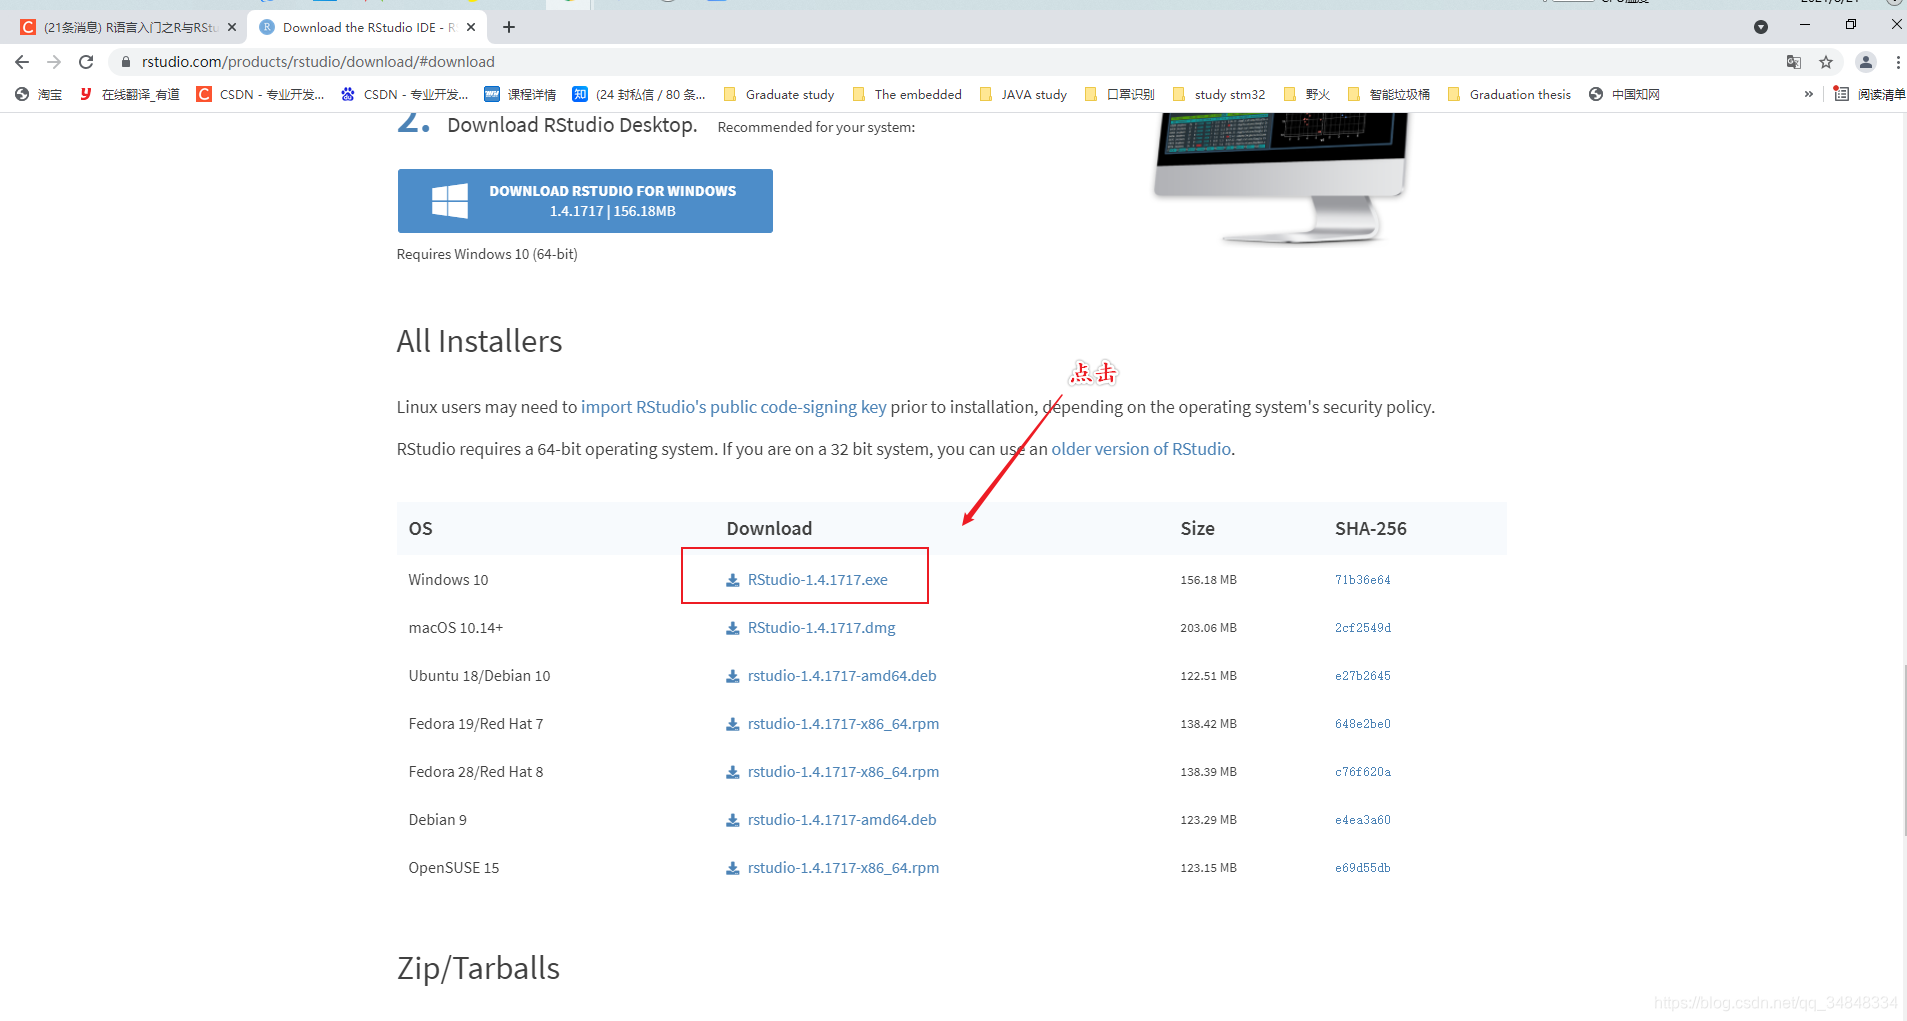Open the 知乎 私信 bookmark
The width and height of the screenshot is (1907, 1021).
point(638,94)
